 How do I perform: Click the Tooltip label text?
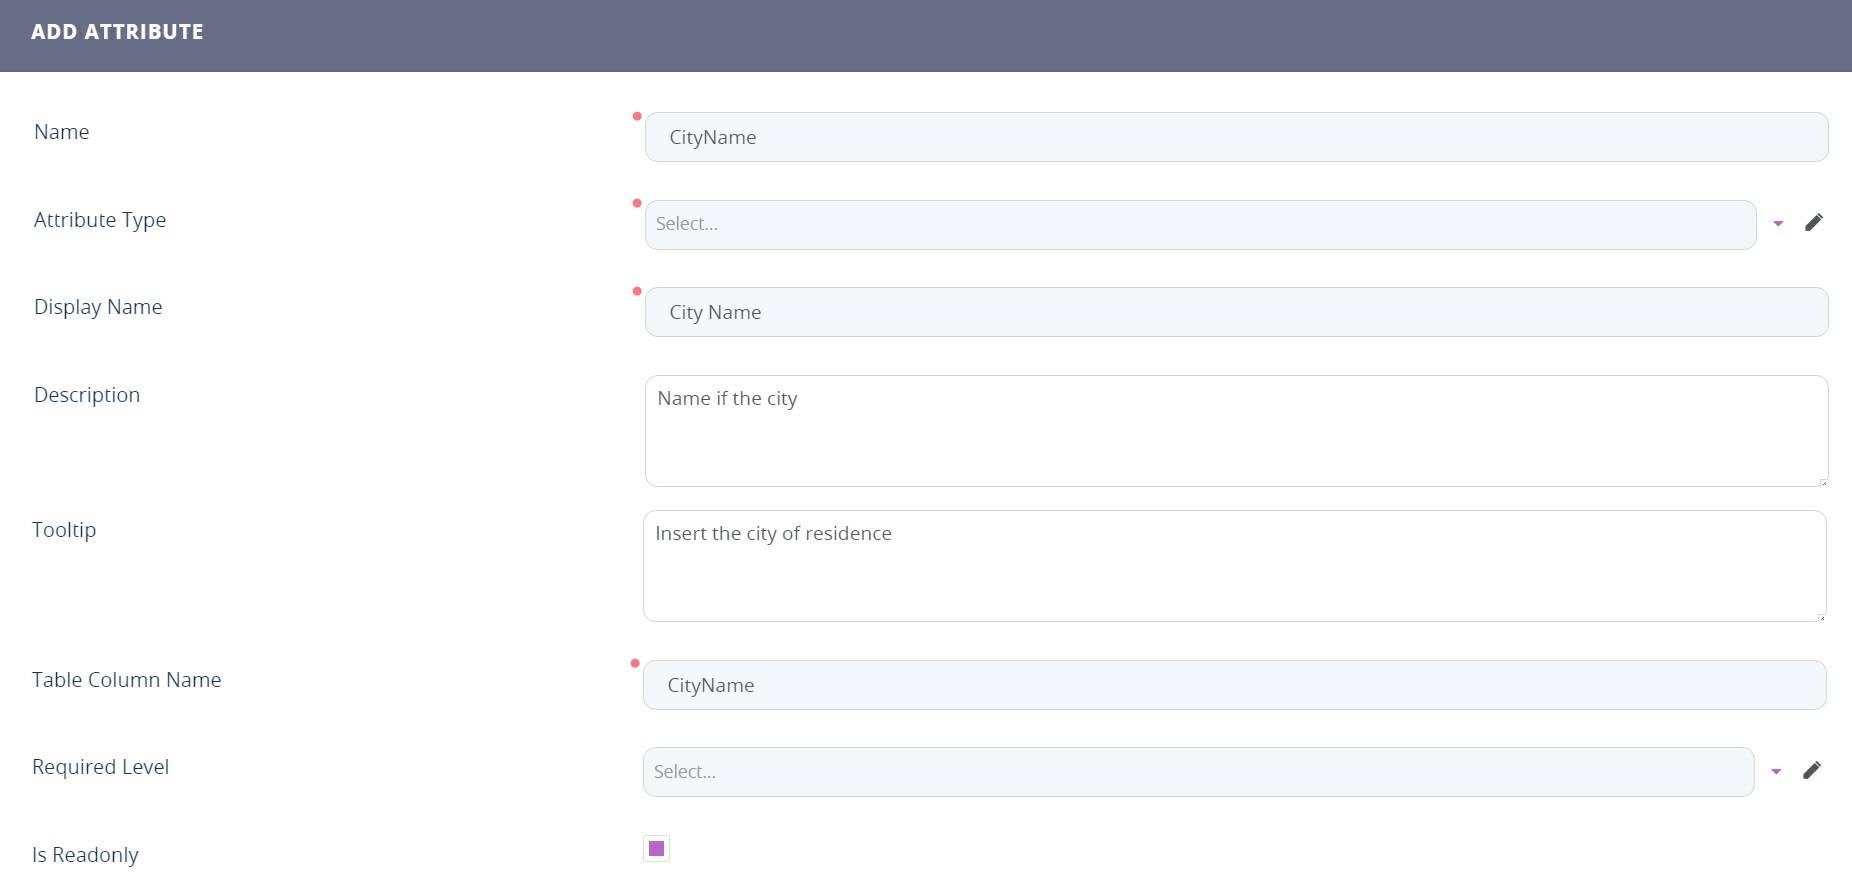pos(64,530)
